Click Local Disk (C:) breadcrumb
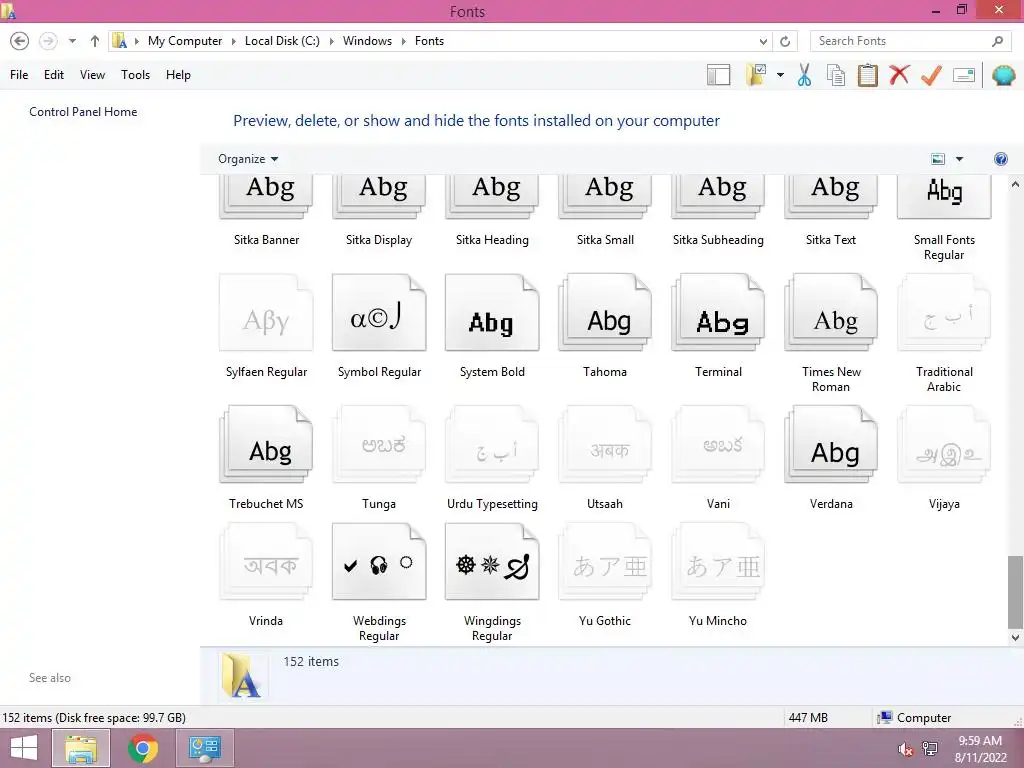Image resolution: width=1024 pixels, height=768 pixels. pyautogui.click(x=282, y=41)
